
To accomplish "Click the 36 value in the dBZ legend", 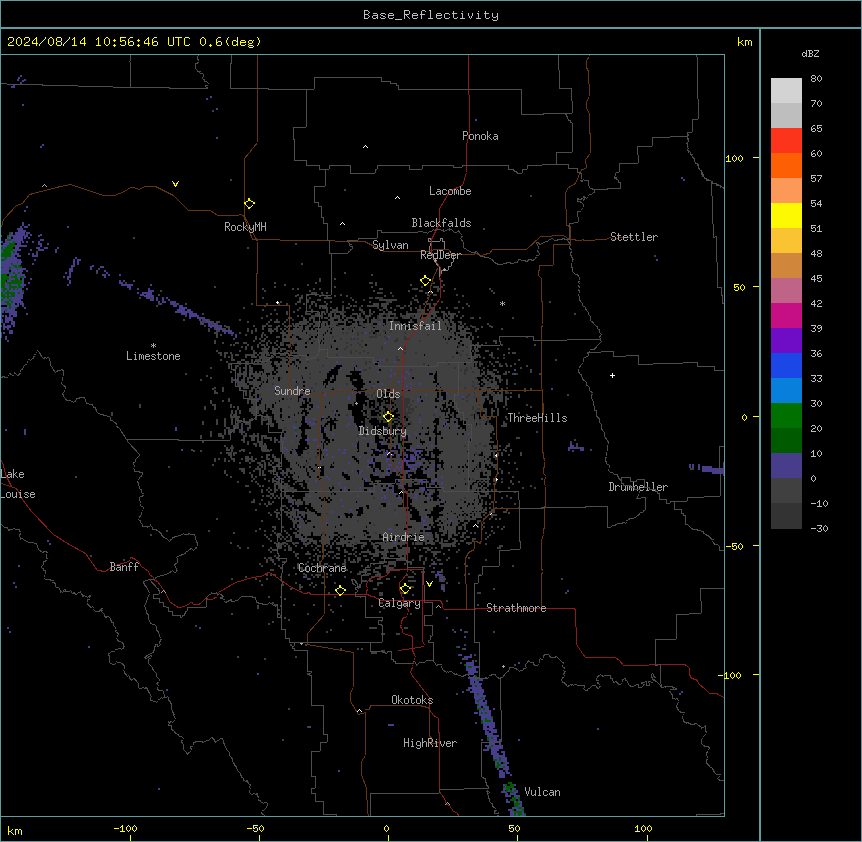I will tap(816, 353).
